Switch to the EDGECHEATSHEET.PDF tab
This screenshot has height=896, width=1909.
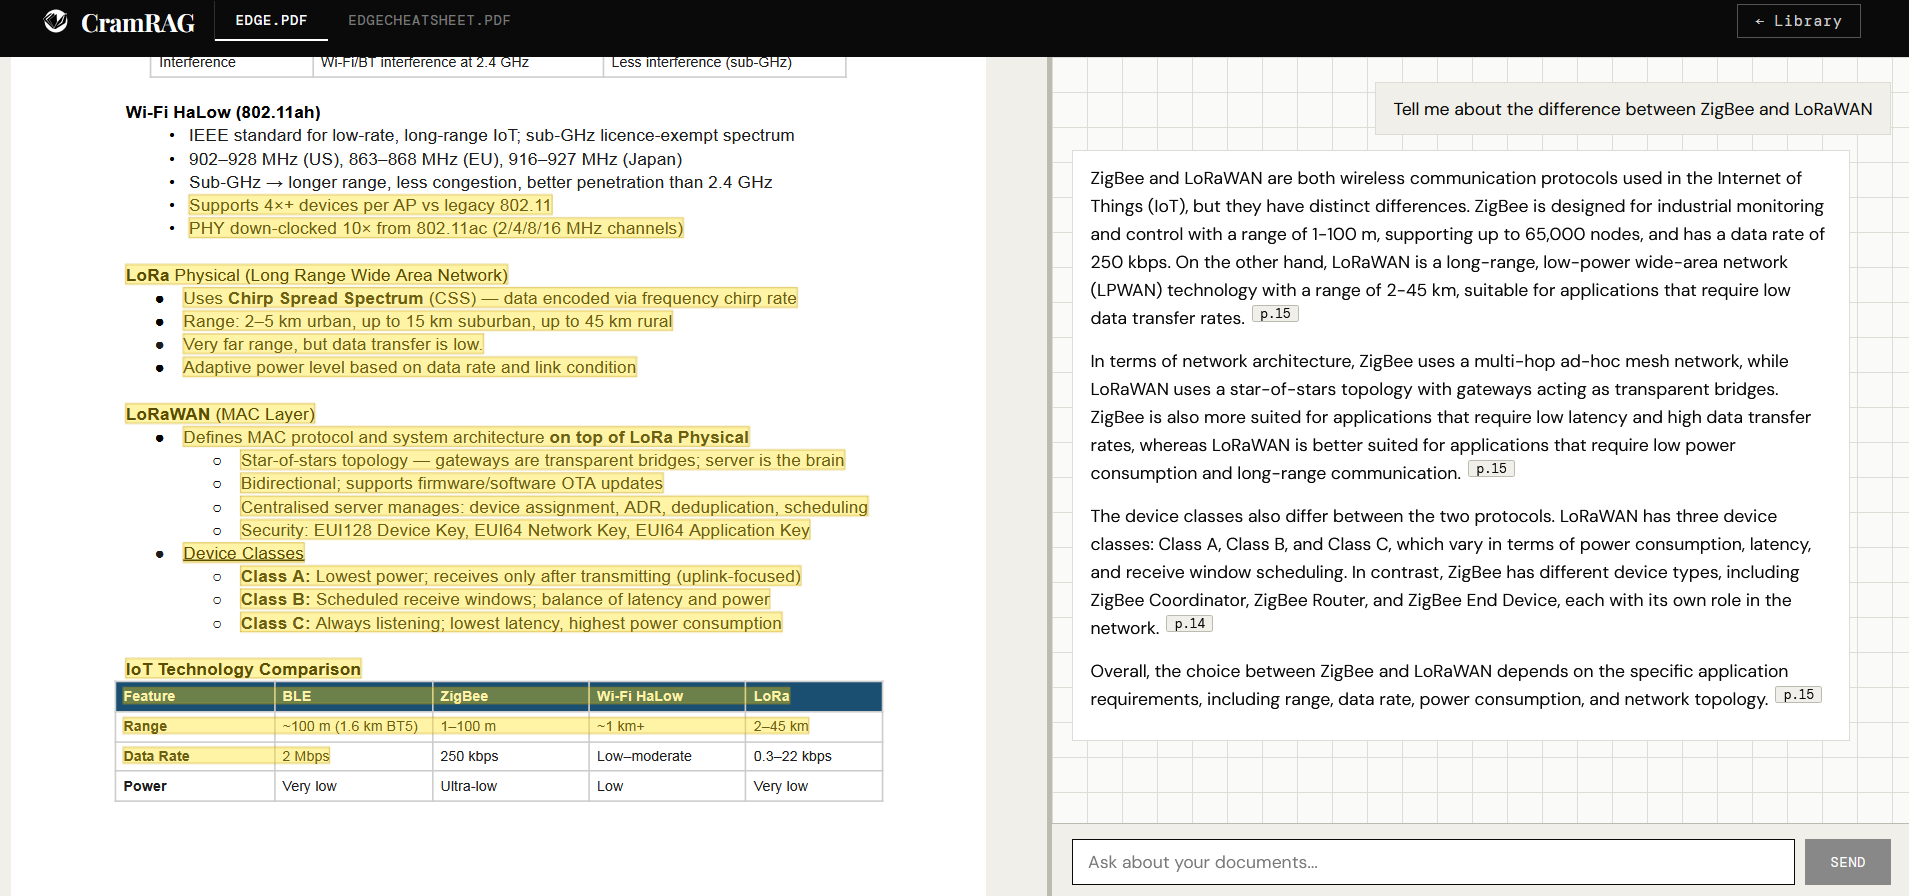pyautogui.click(x=429, y=20)
